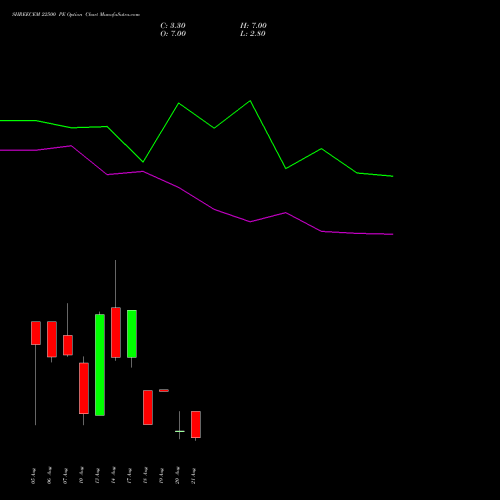Select the red candlestick body above 18 Aug
Screen dimensions: 500x500
tap(148, 407)
